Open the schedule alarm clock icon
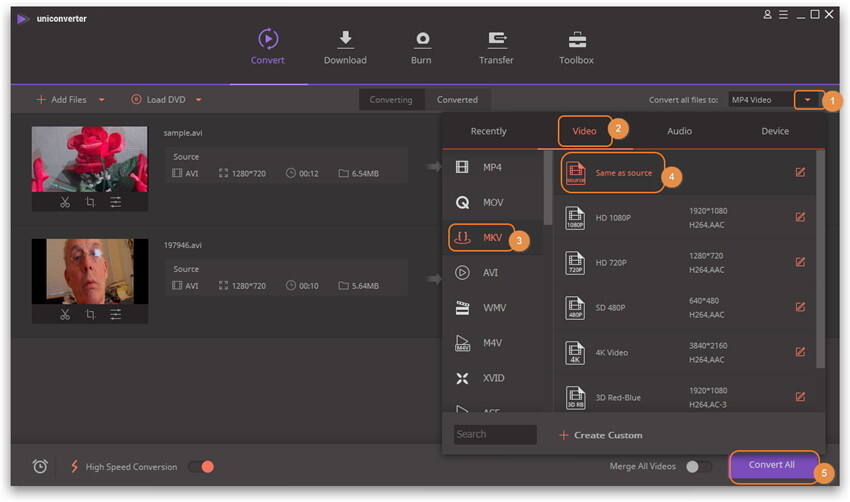This screenshot has width=850, height=502. pyautogui.click(x=40, y=466)
